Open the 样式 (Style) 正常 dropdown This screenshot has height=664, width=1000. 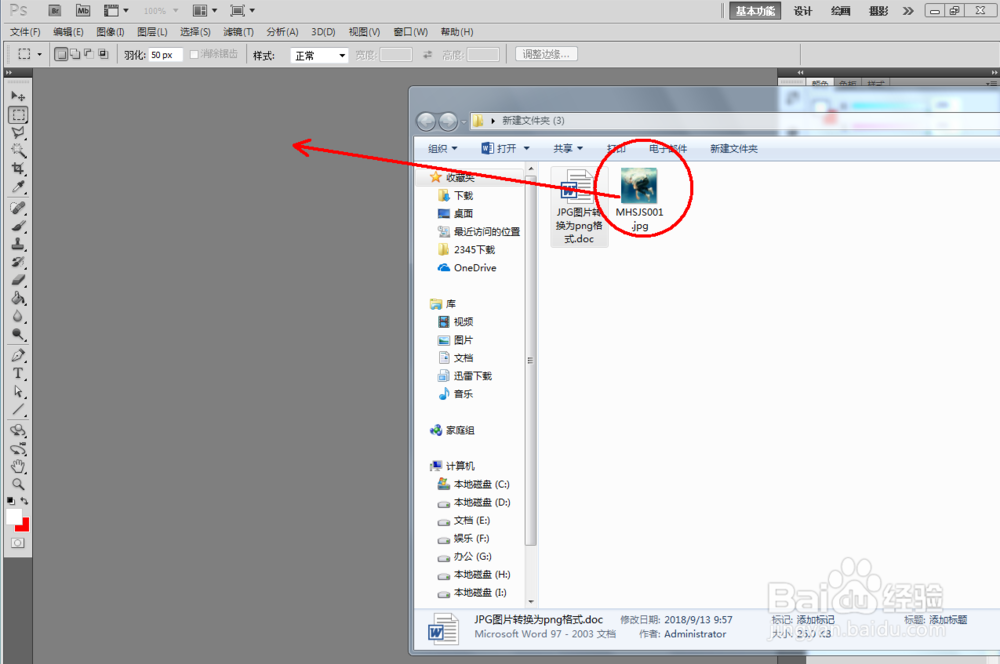point(319,55)
